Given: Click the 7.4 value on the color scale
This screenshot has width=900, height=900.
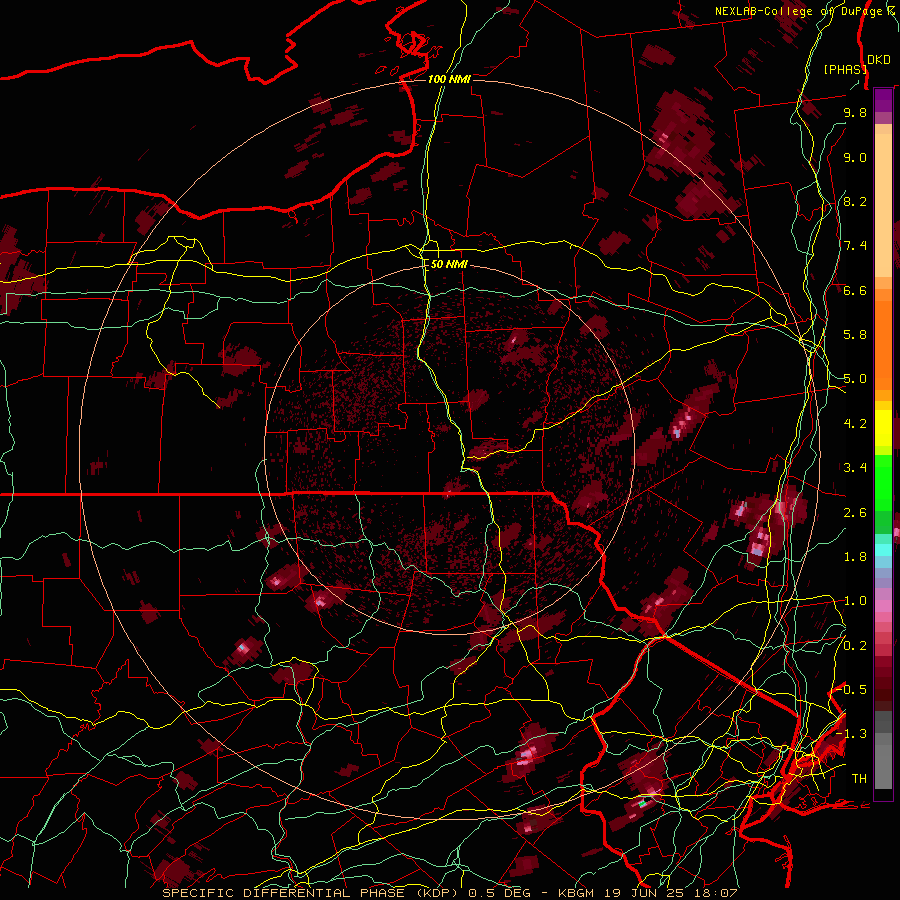Looking at the screenshot, I should click(855, 246).
